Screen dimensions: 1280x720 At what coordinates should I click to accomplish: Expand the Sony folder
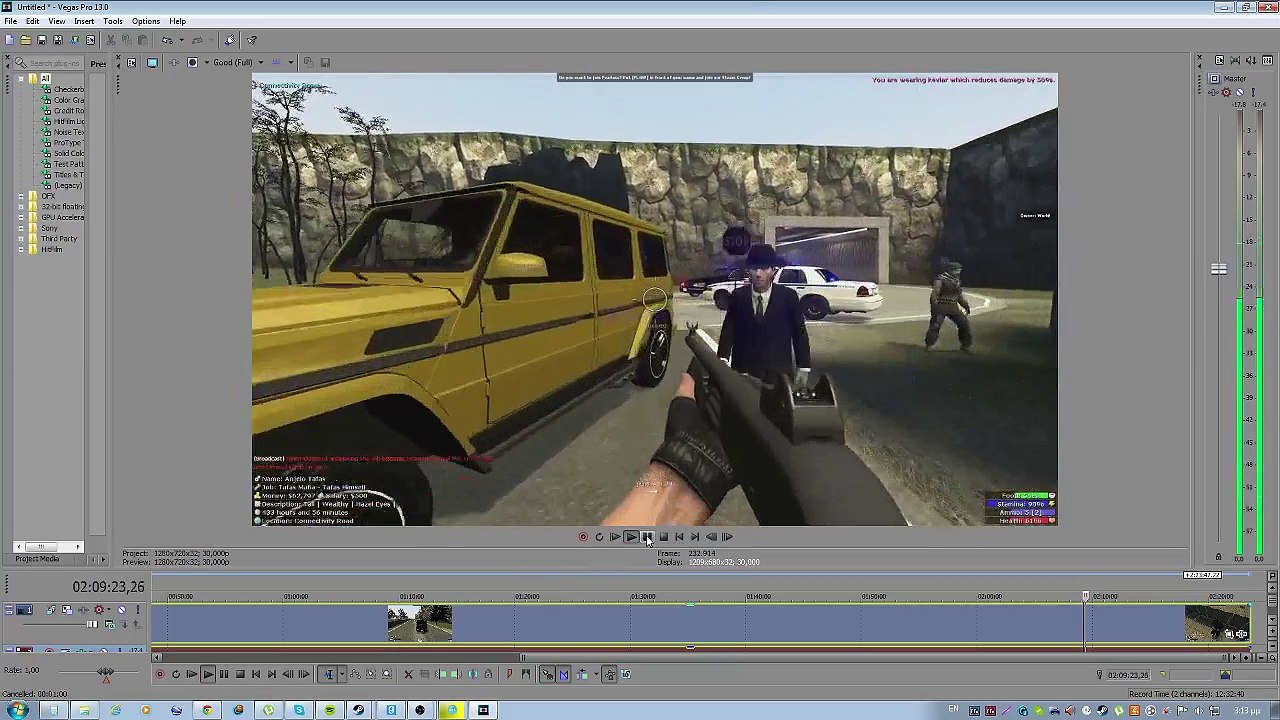pyautogui.click(x=22, y=228)
